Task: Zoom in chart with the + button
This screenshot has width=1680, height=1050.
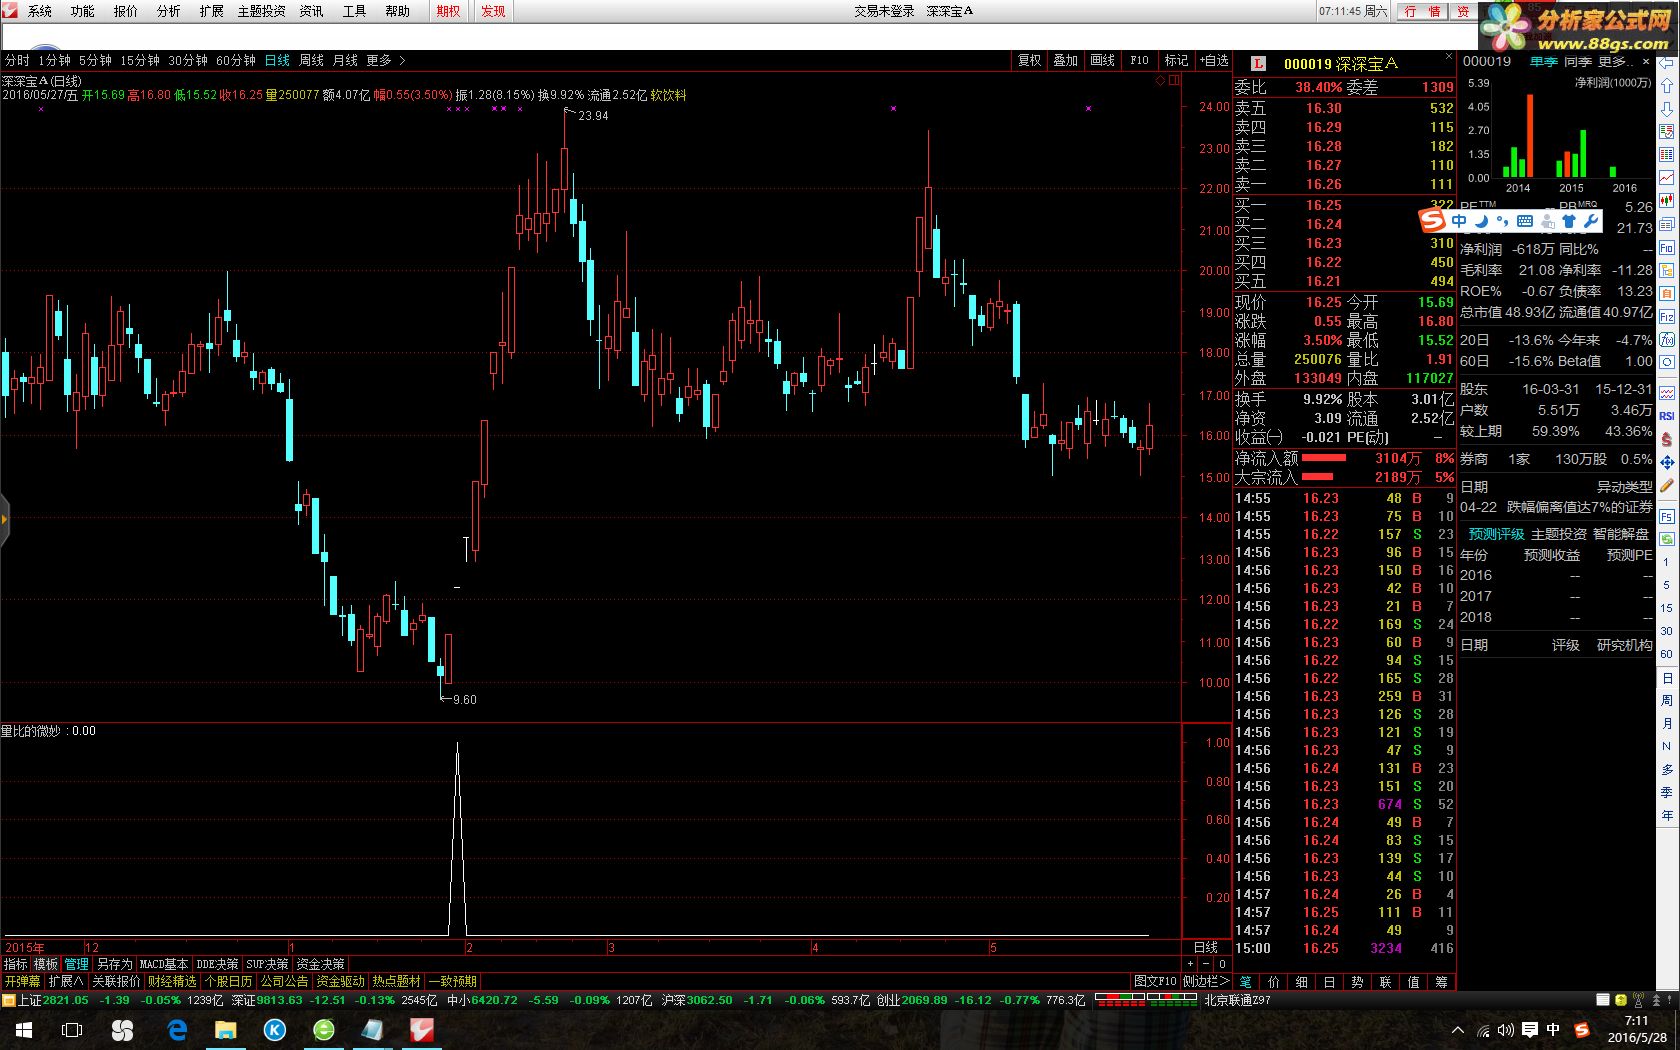Action: pos(1191,964)
